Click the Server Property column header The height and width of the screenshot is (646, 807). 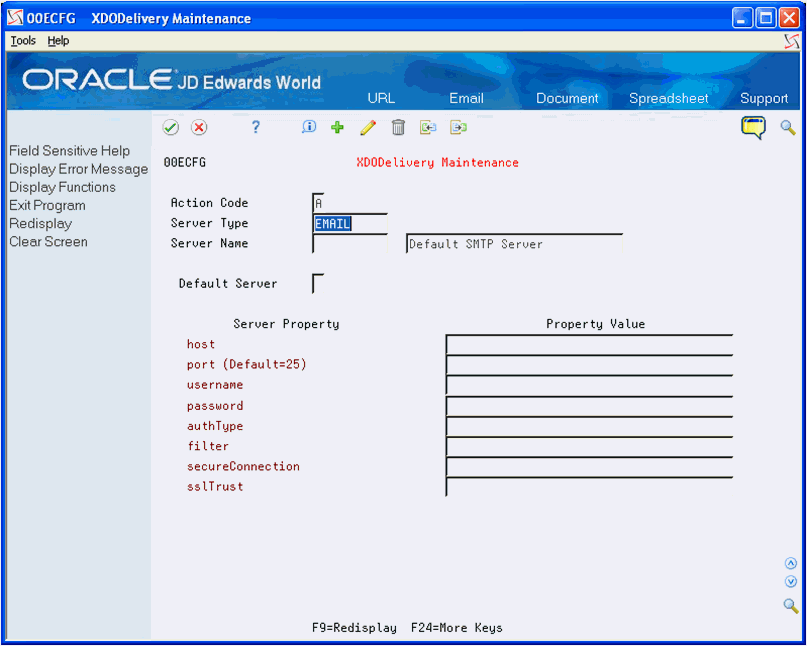[x=286, y=324]
